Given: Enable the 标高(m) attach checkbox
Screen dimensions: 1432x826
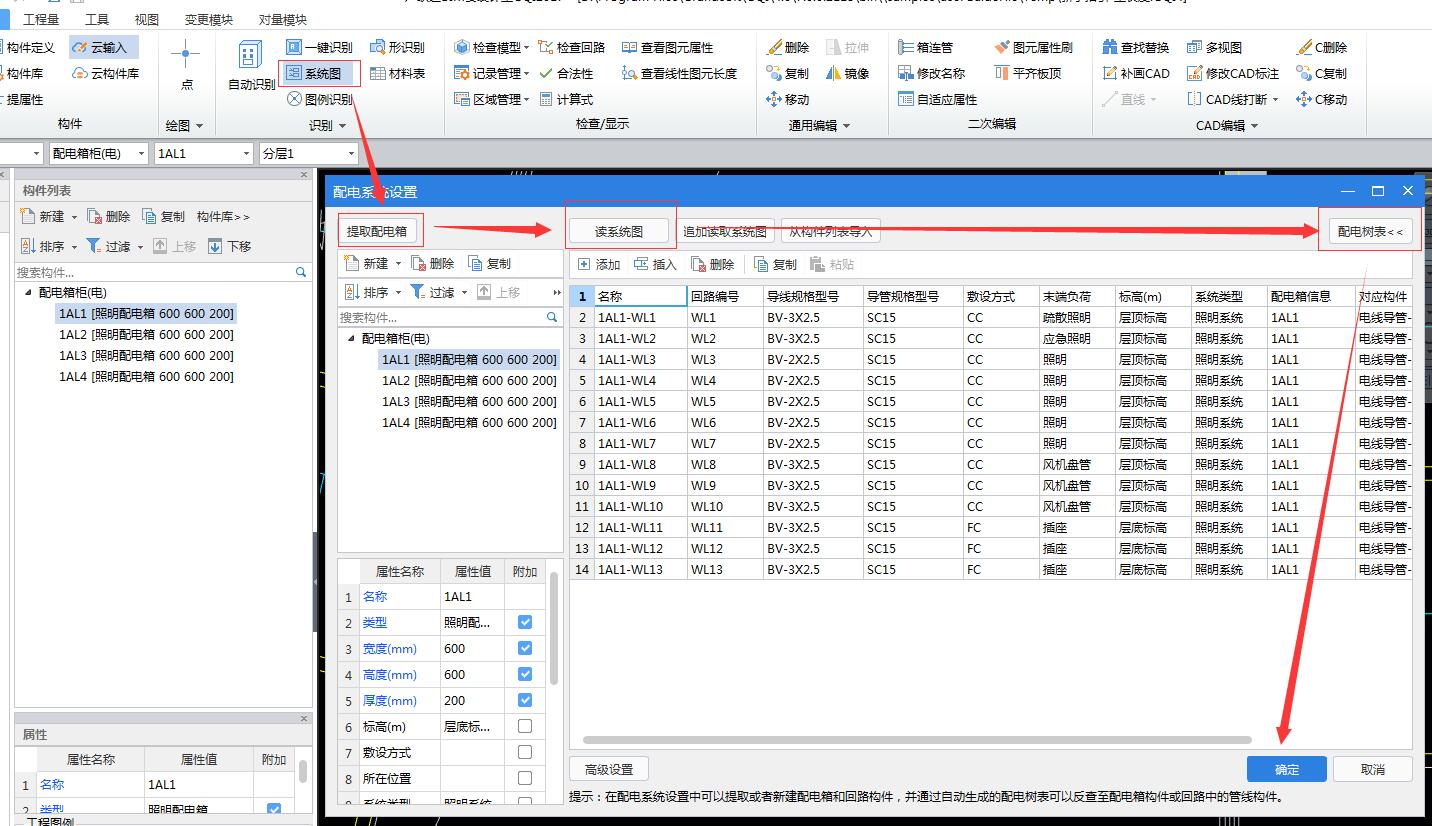Looking at the screenshot, I should [x=525, y=726].
